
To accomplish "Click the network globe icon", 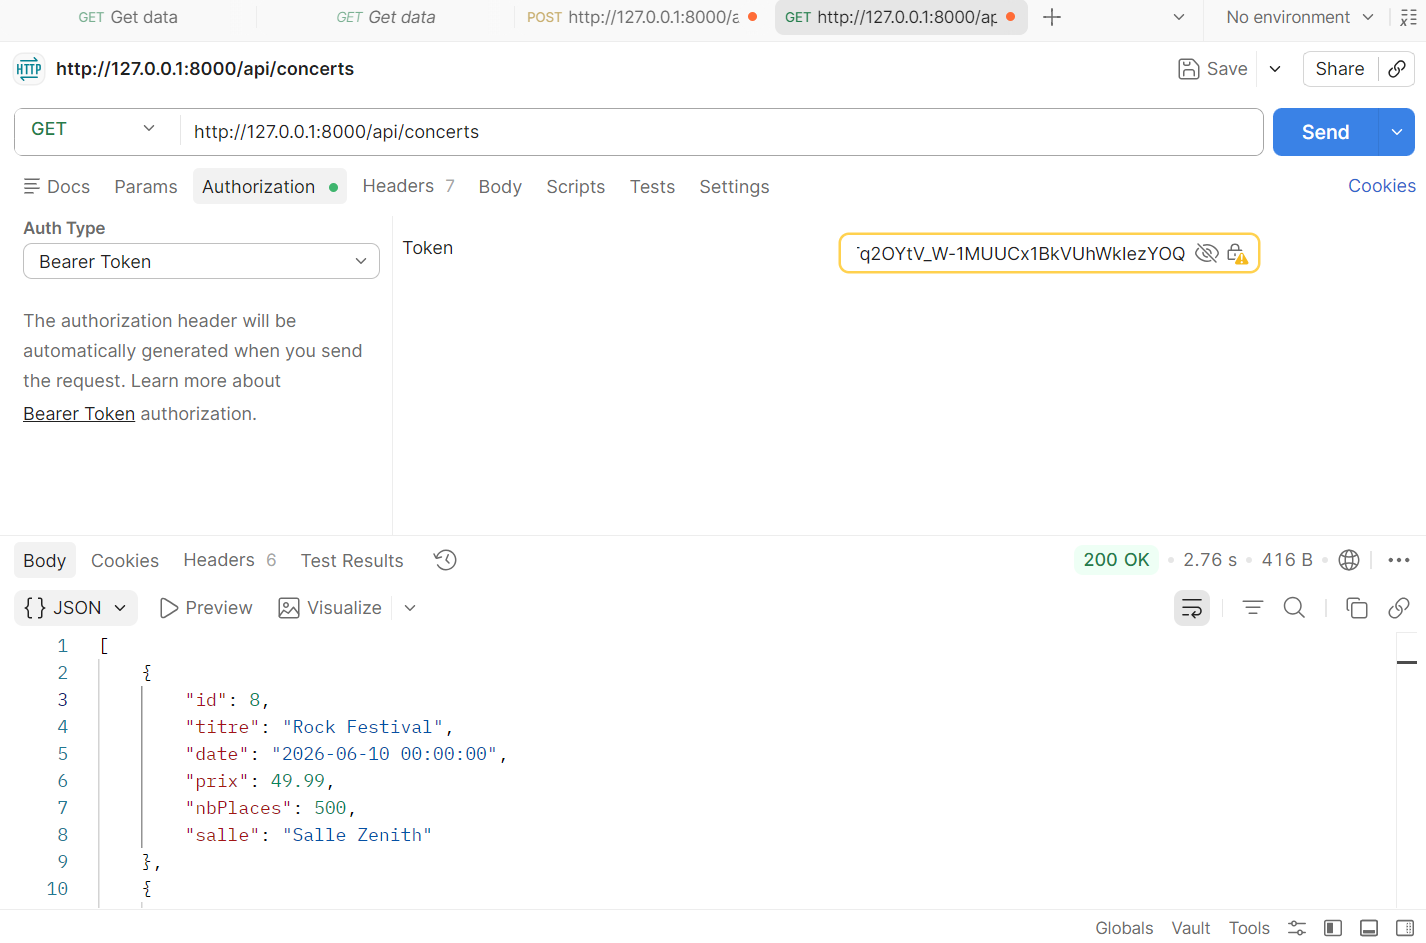I will click(x=1348, y=560).
